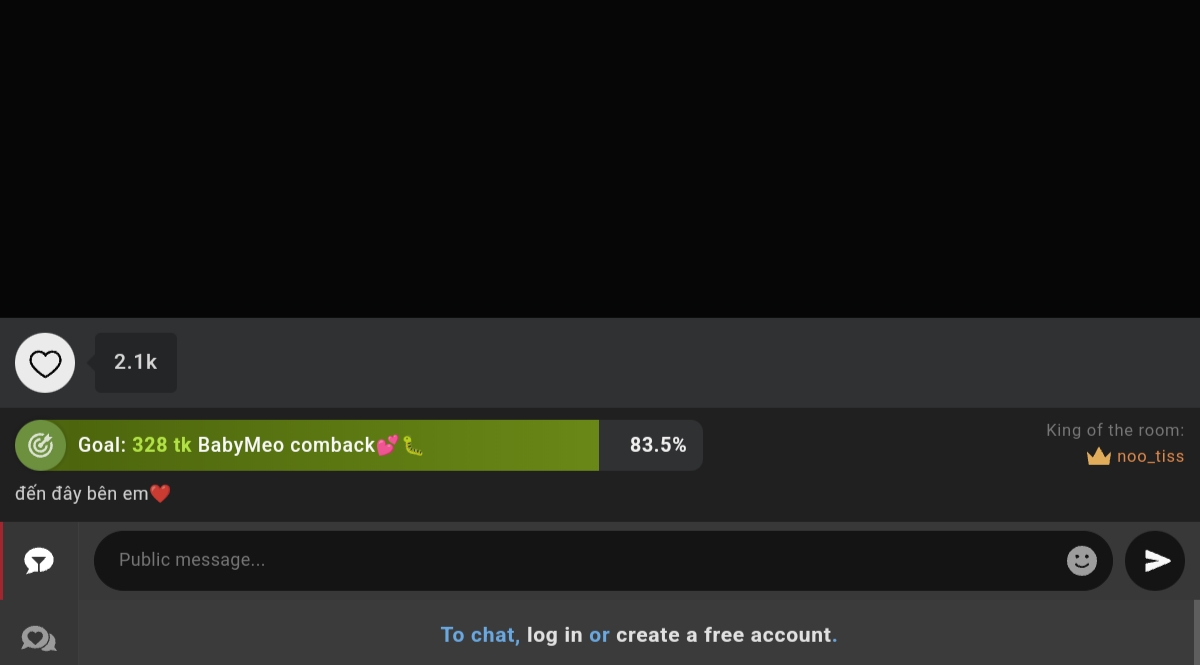The width and height of the screenshot is (1200, 665).
Task: Click the chat scrollbar on the right edge
Action: pos(1196,632)
